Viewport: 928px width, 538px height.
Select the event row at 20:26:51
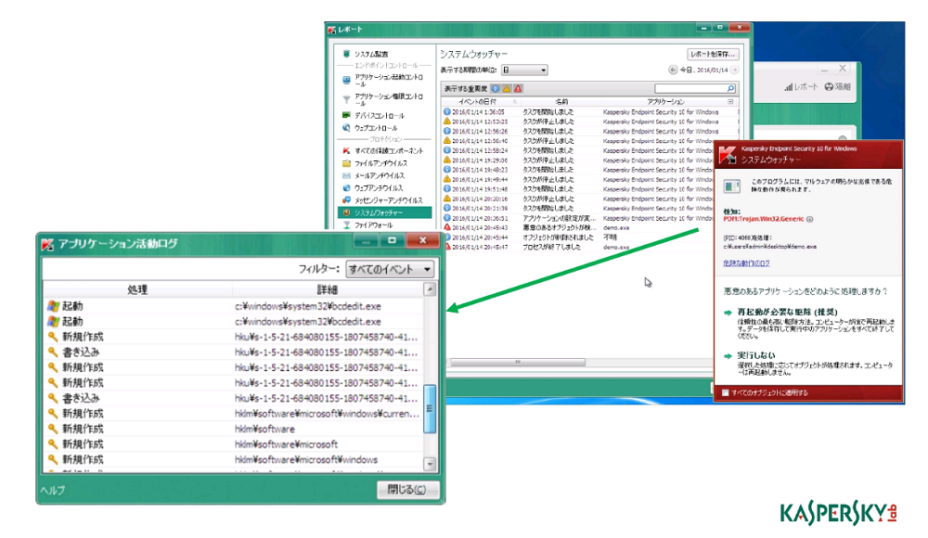[x=578, y=218]
